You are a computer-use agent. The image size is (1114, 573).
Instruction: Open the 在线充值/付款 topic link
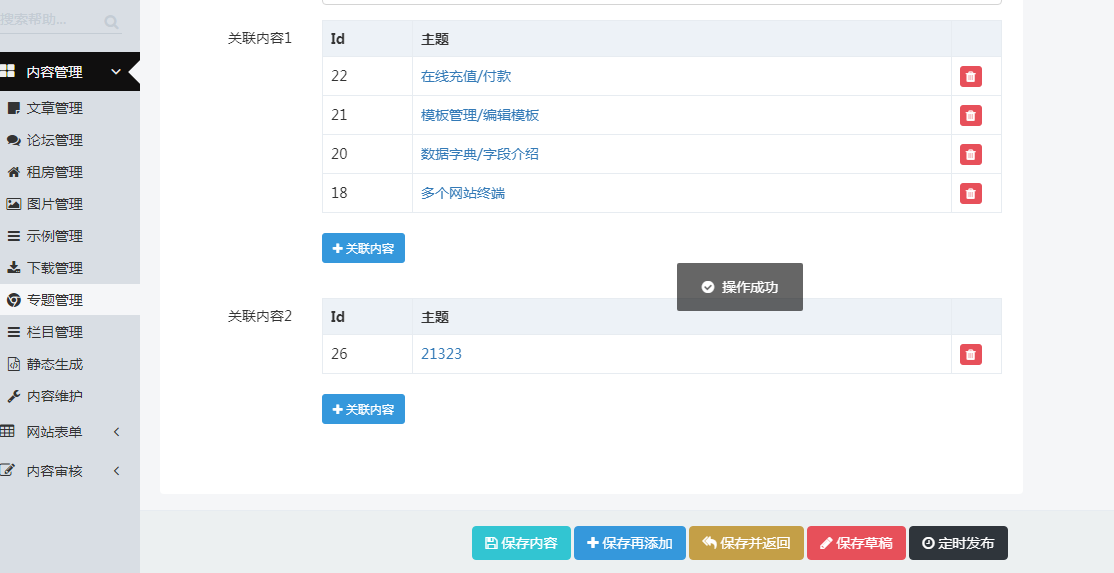pos(466,76)
